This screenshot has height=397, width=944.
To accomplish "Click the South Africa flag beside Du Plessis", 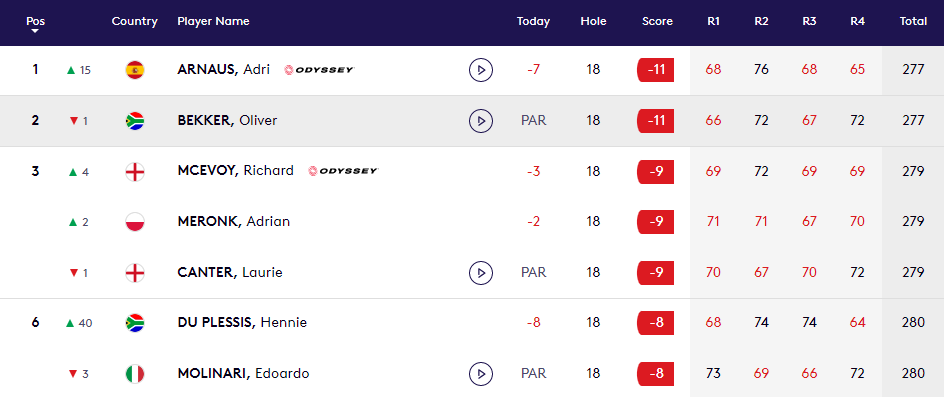I will pyautogui.click(x=135, y=324).
